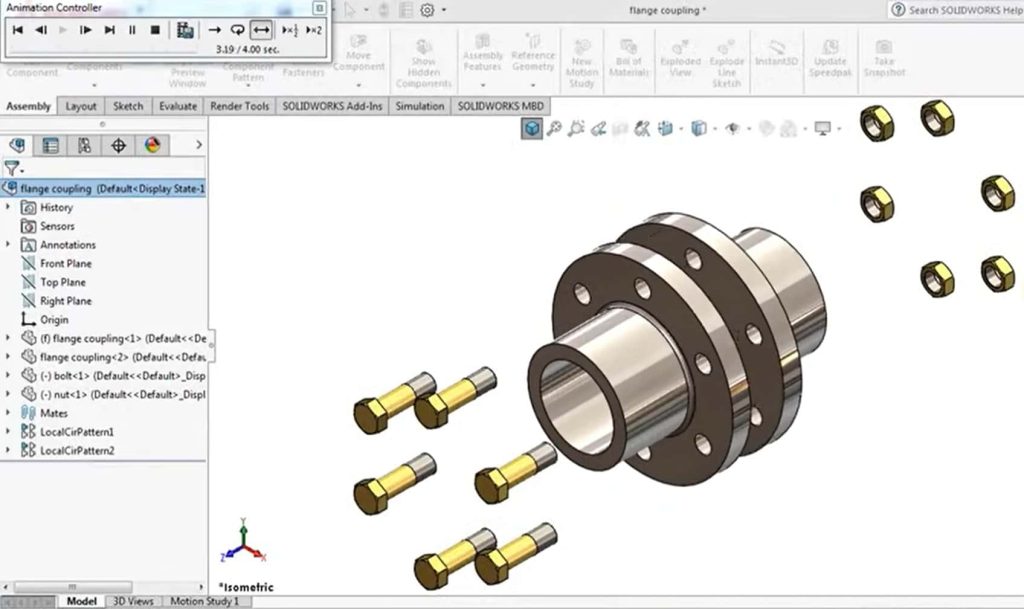This screenshot has height=609, width=1024.
Task: Select the DimXpertManager crosshair tab icon
Action: (x=118, y=145)
